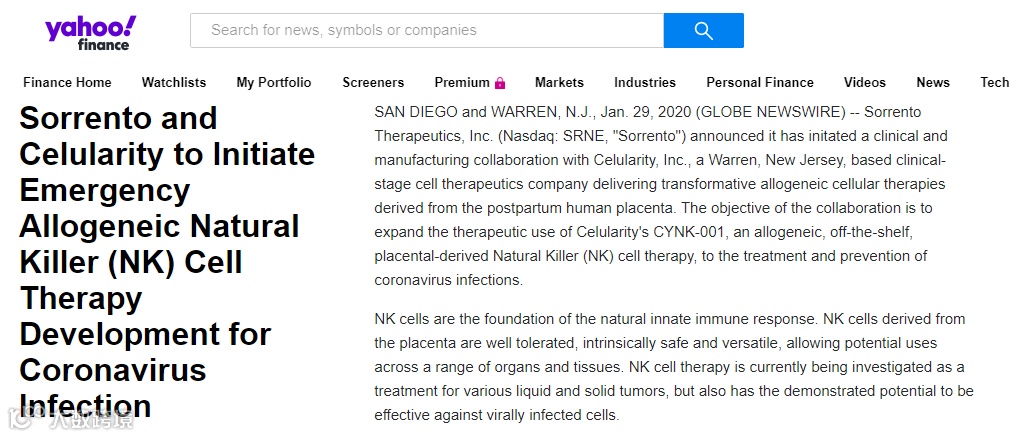Open the News section
The height and width of the screenshot is (437, 1021).
(933, 82)
